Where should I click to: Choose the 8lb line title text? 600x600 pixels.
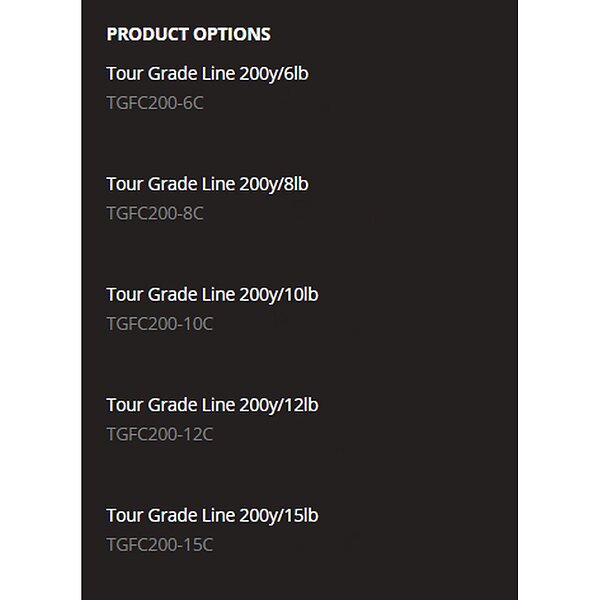pyautogui.click(x=207, y=184)
